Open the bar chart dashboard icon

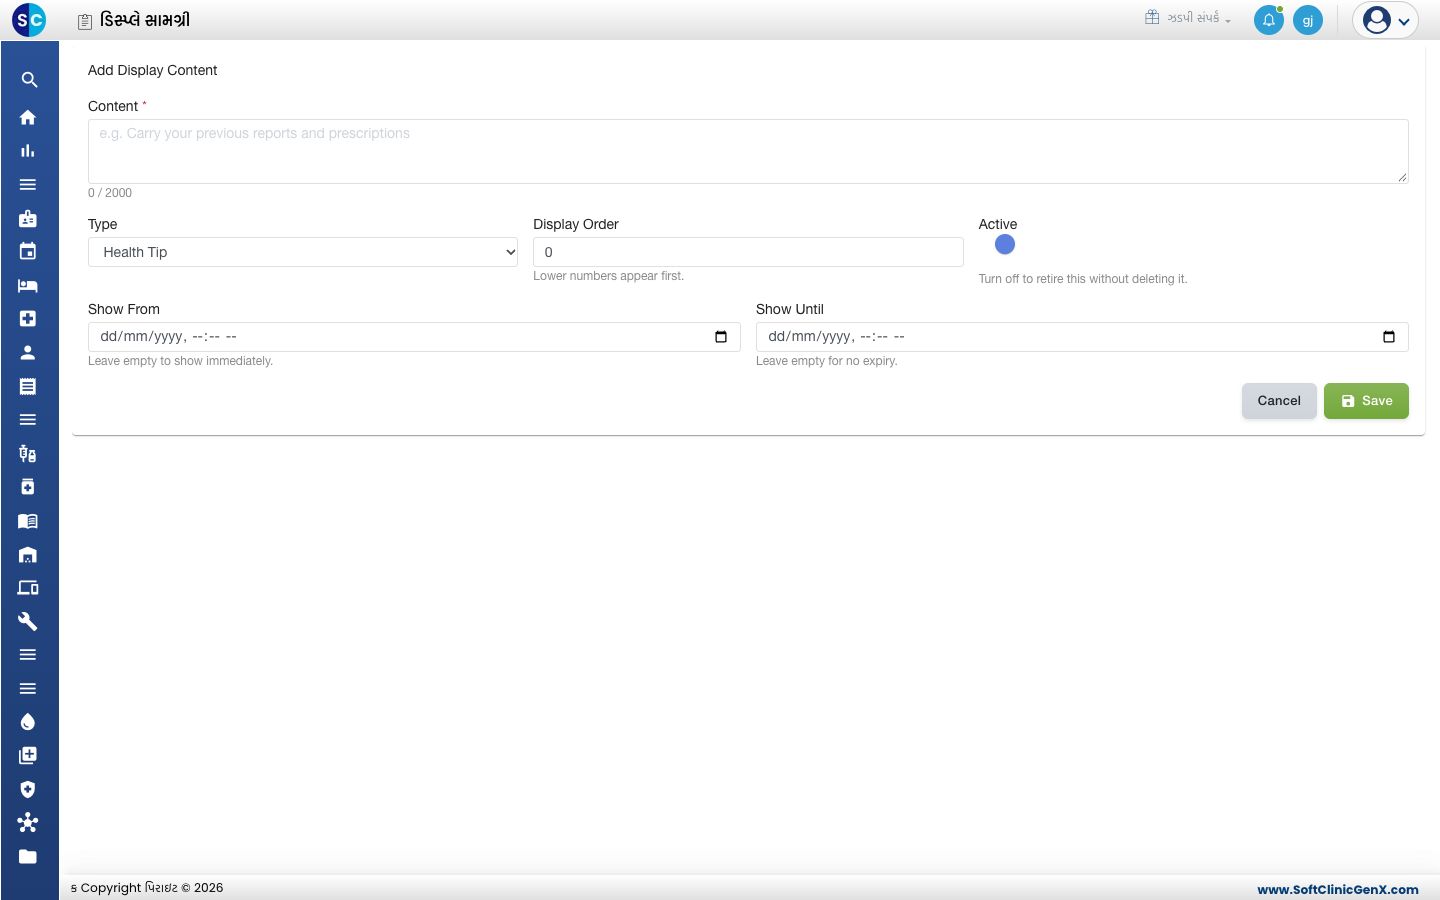coord(28,151)
